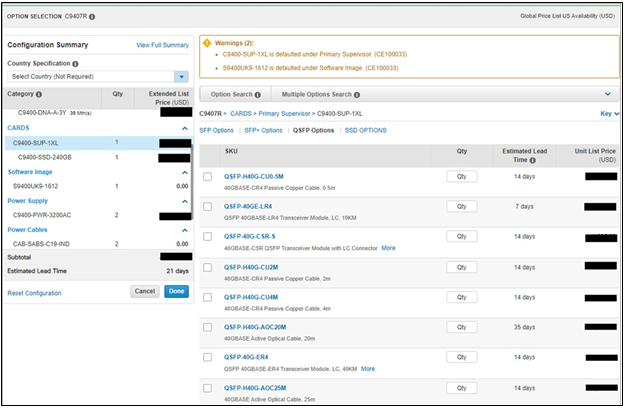Click Multiple Options Search info icon
The height and width of the screenshot is (408, 624).
[x=357, y=95]
